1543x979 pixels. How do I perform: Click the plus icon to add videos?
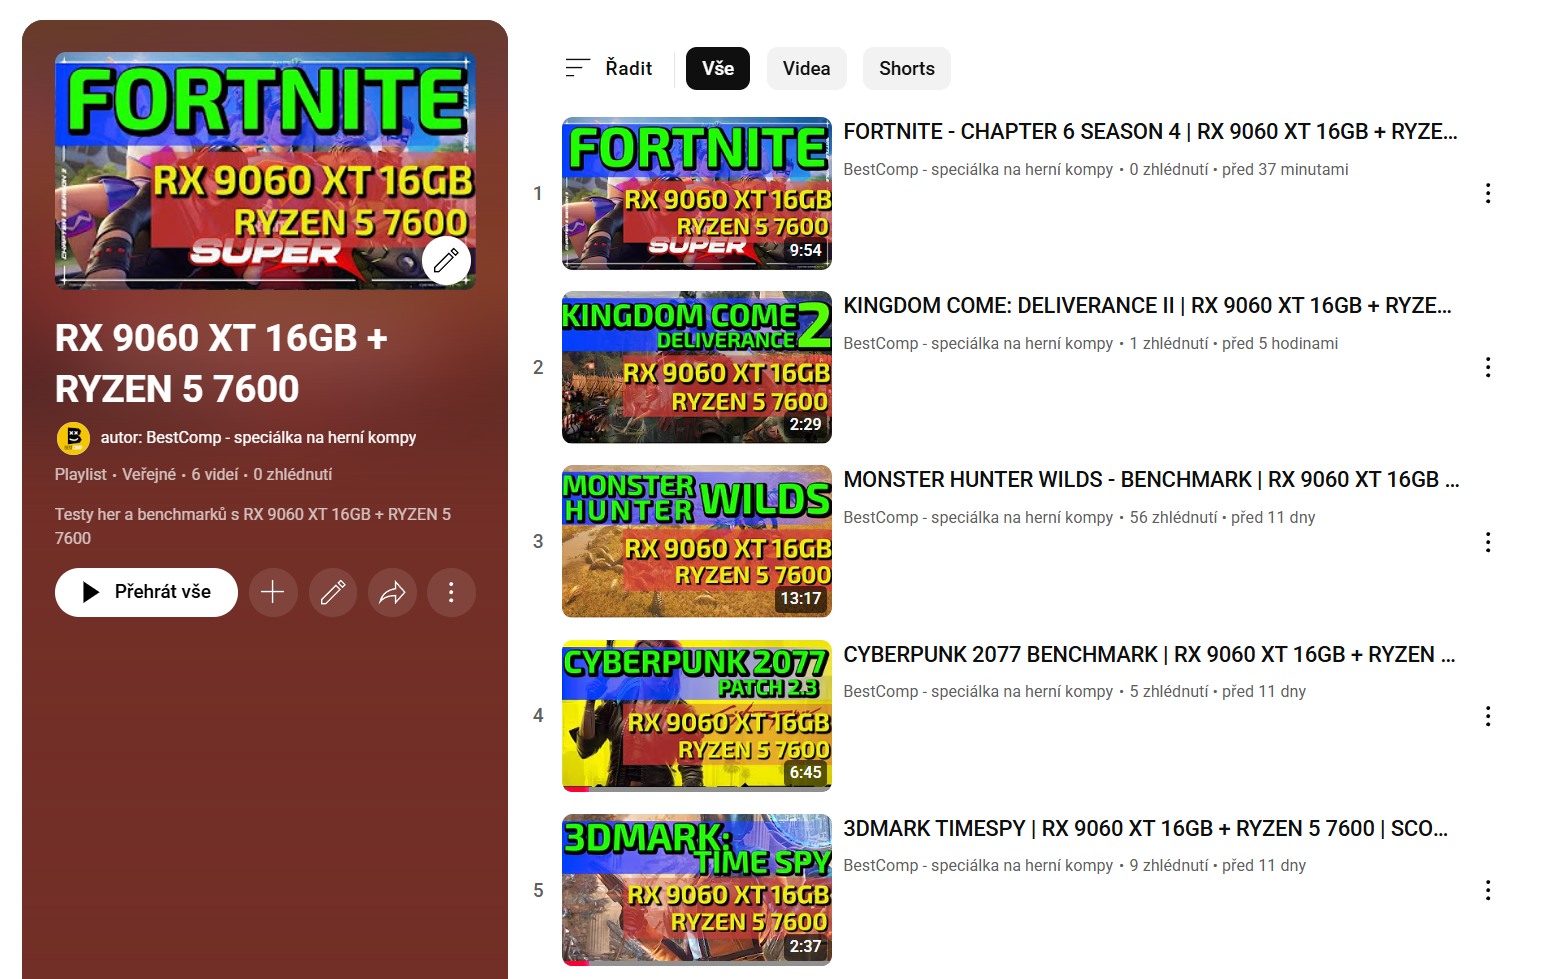click(273, 592)
